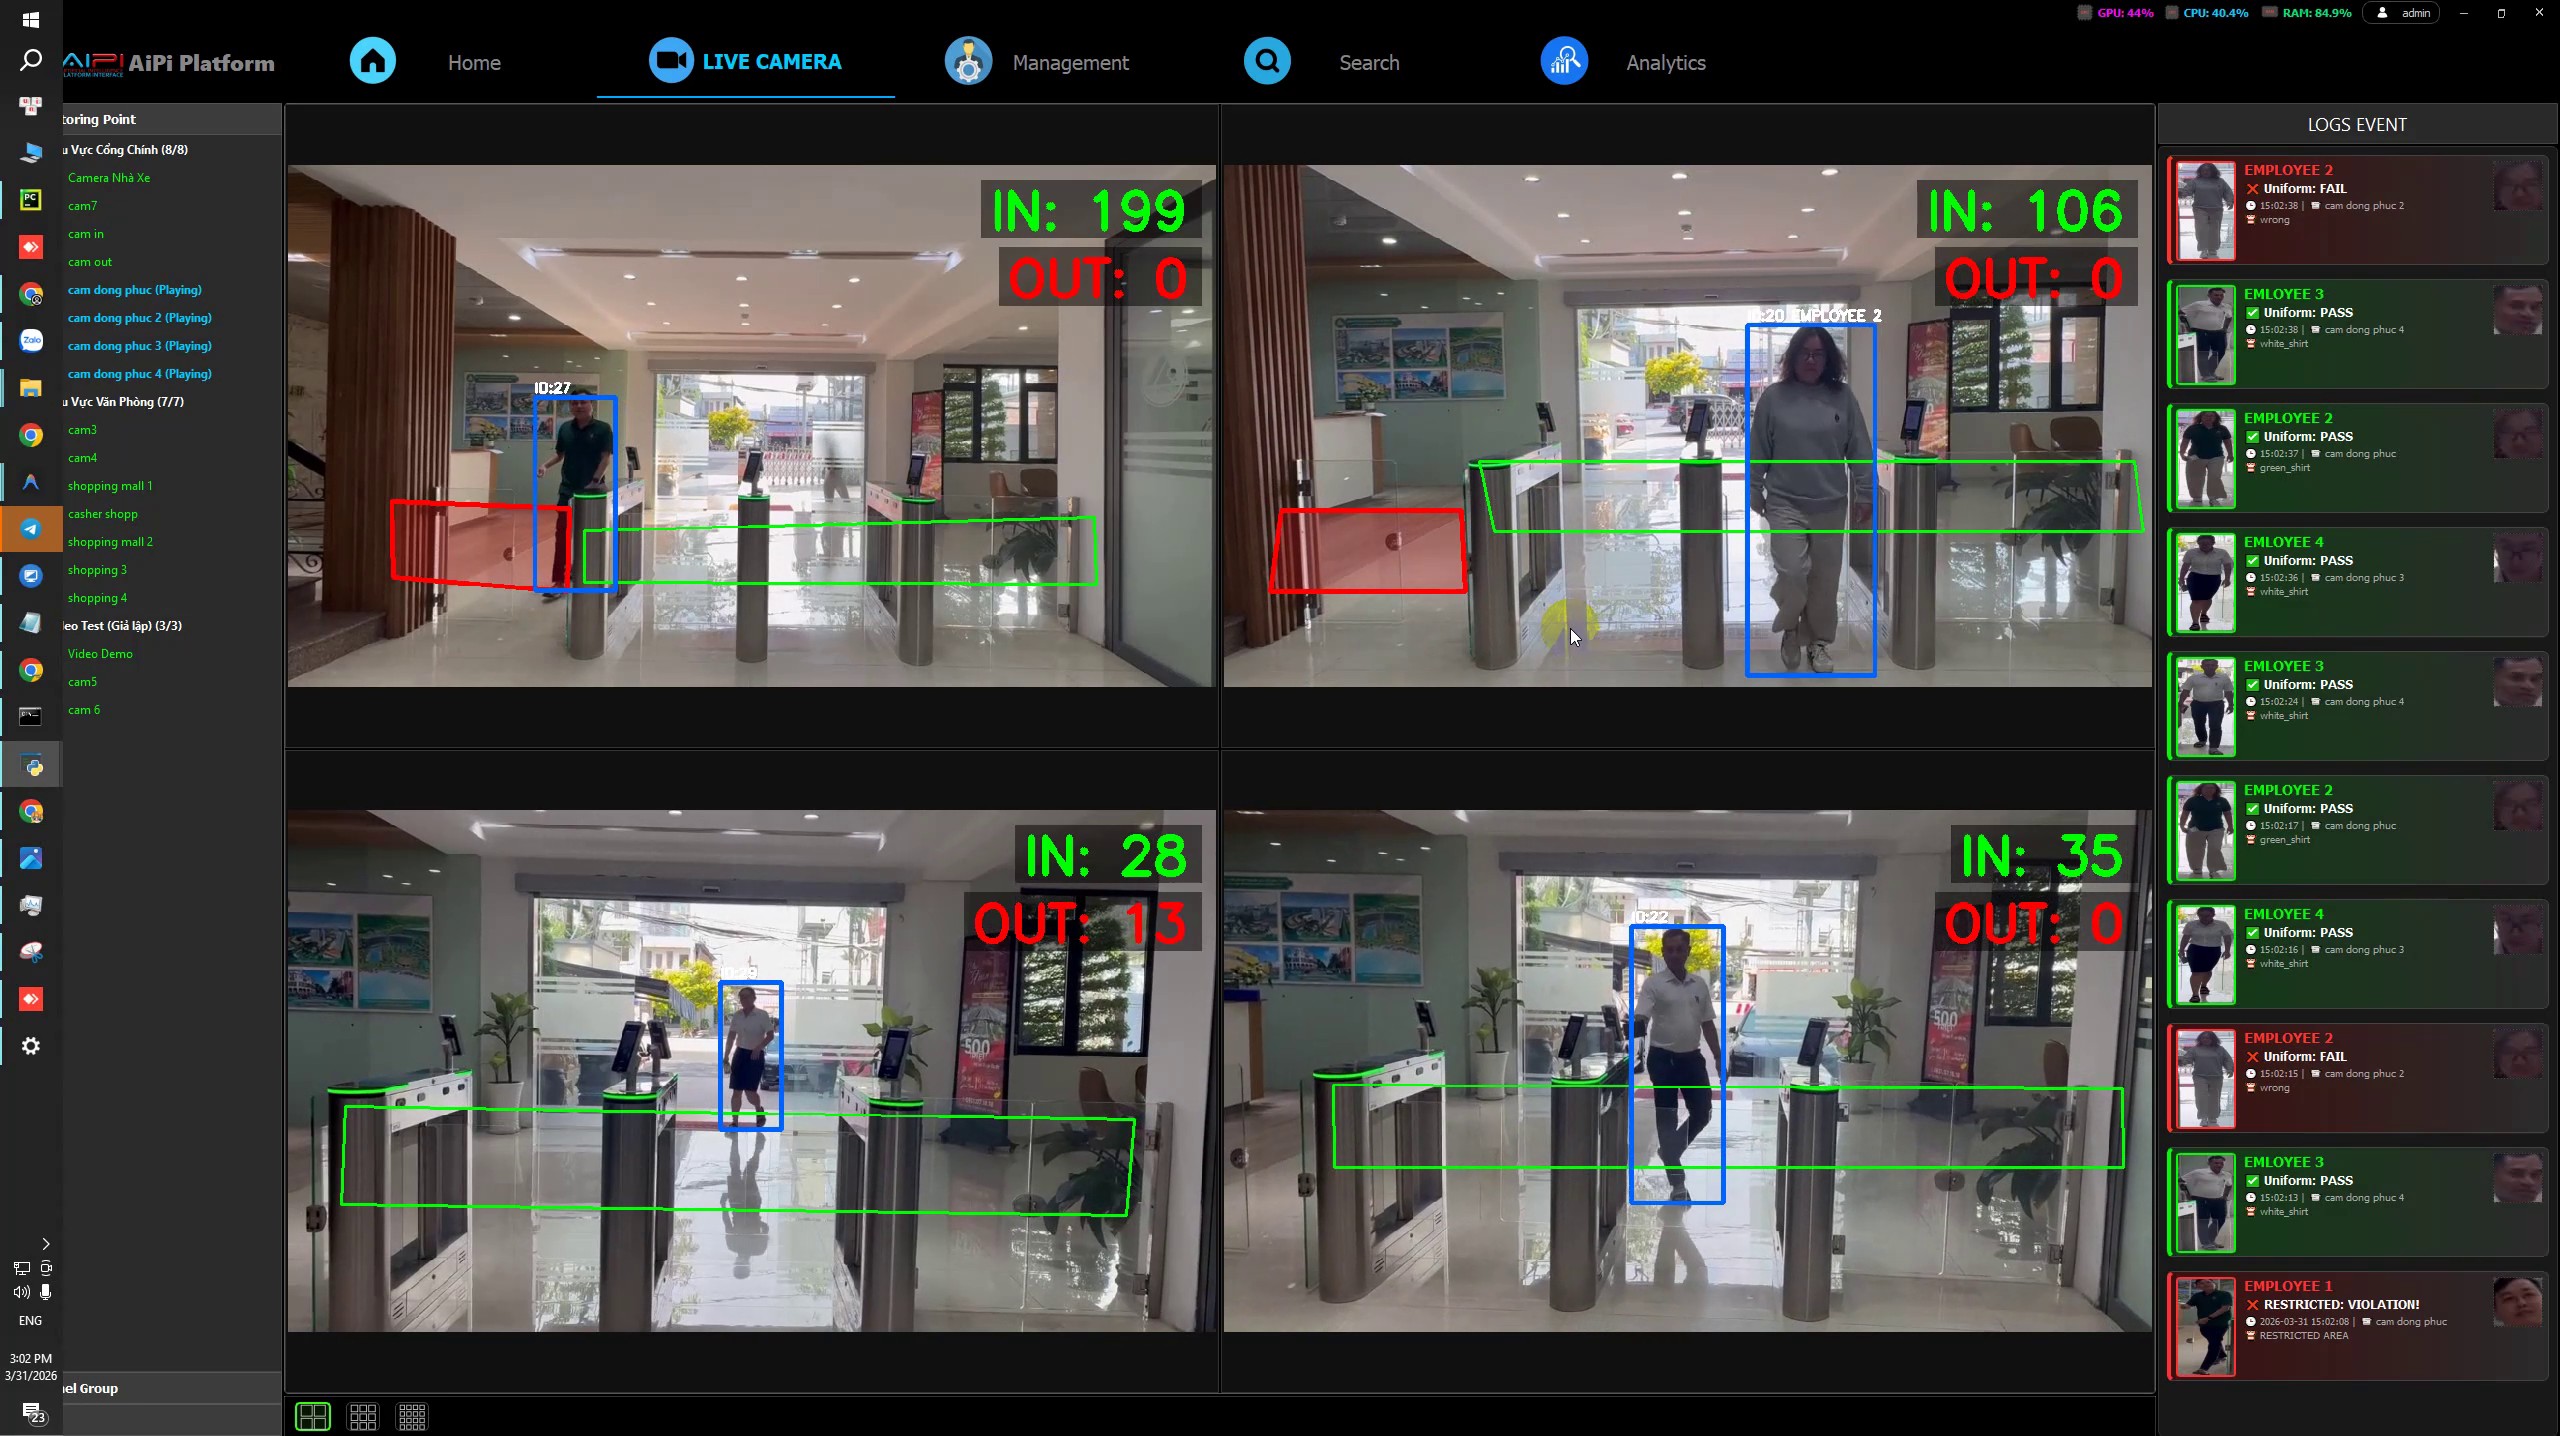Collapse the Vực Cổng Chính (8/8) group
Viewport: 2560px width, 1436px height.
click(x=125, y=149)
